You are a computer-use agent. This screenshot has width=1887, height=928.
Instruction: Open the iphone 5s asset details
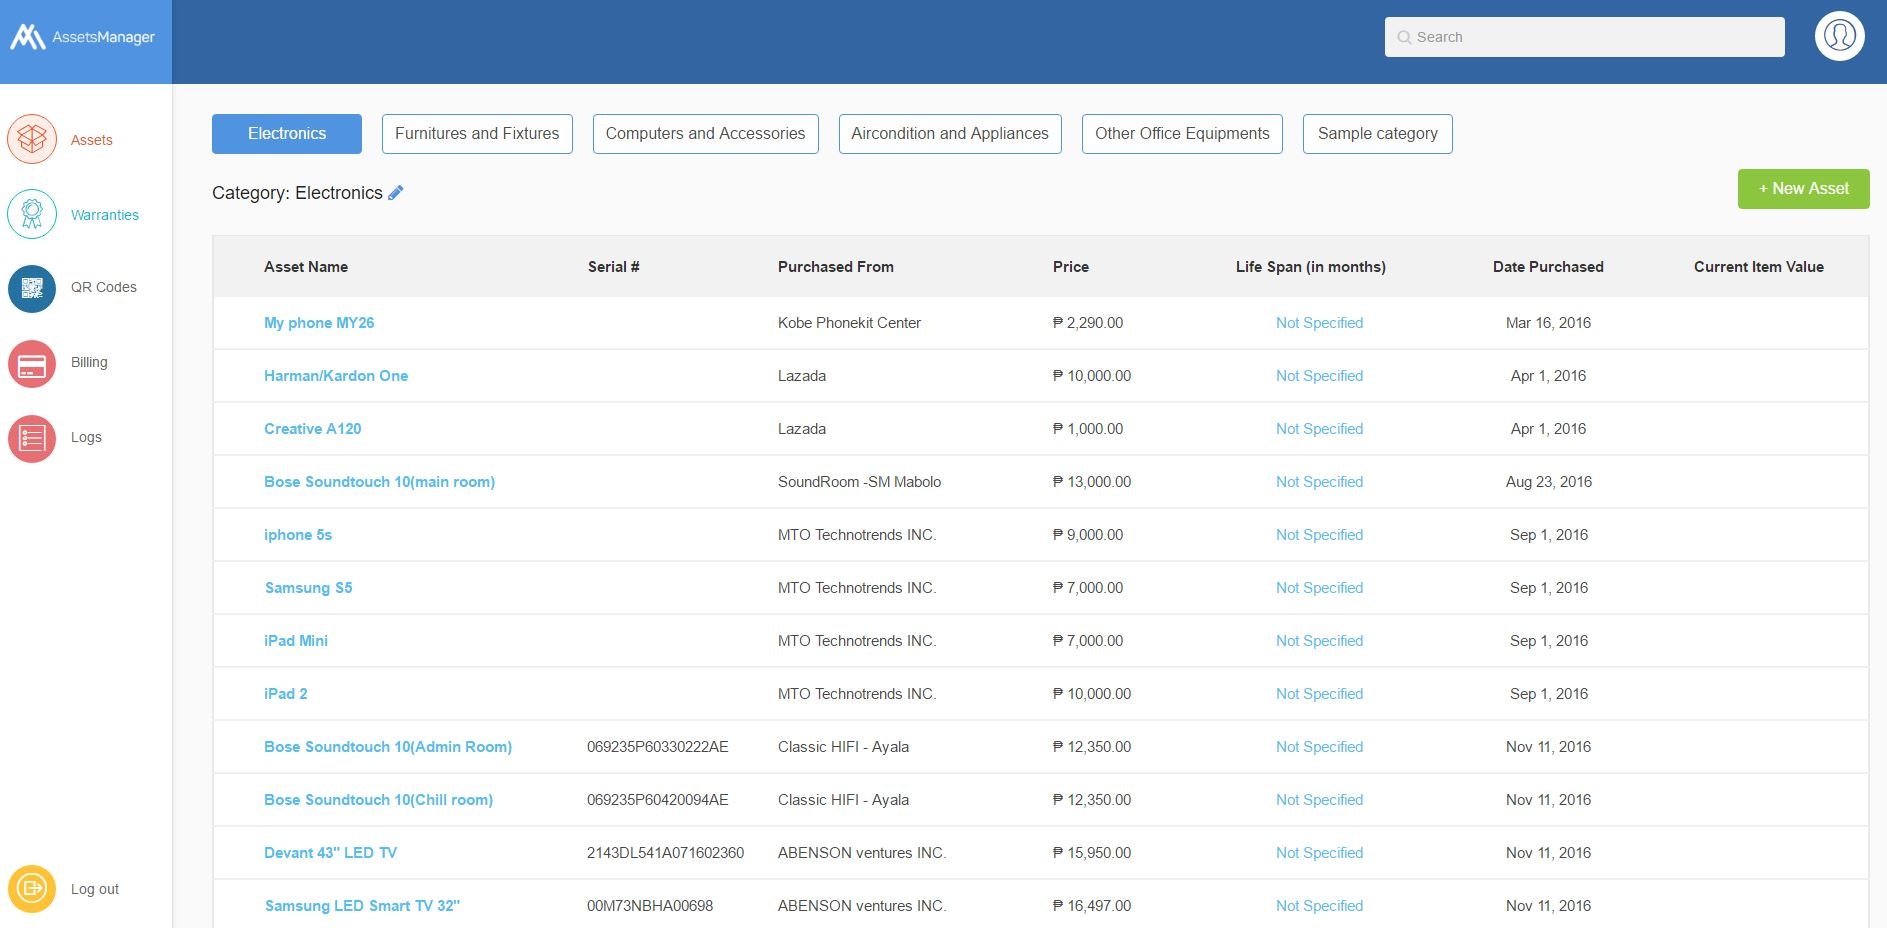[x=297, y=534]
